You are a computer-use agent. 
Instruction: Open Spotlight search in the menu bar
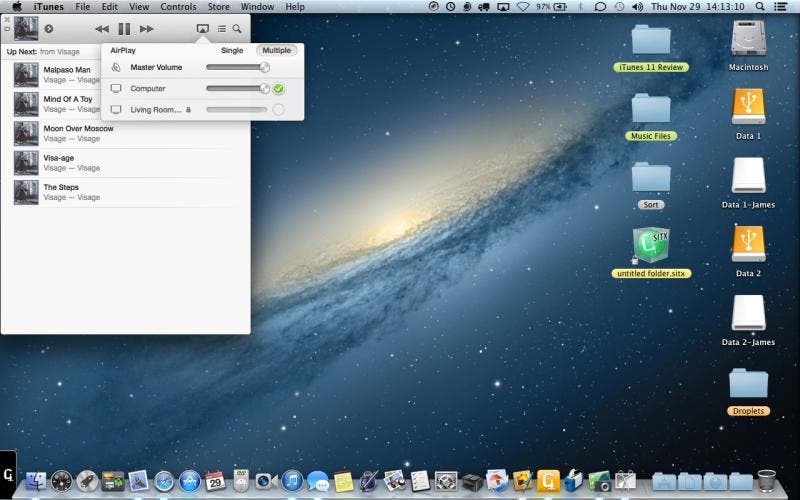pos(760,7)
